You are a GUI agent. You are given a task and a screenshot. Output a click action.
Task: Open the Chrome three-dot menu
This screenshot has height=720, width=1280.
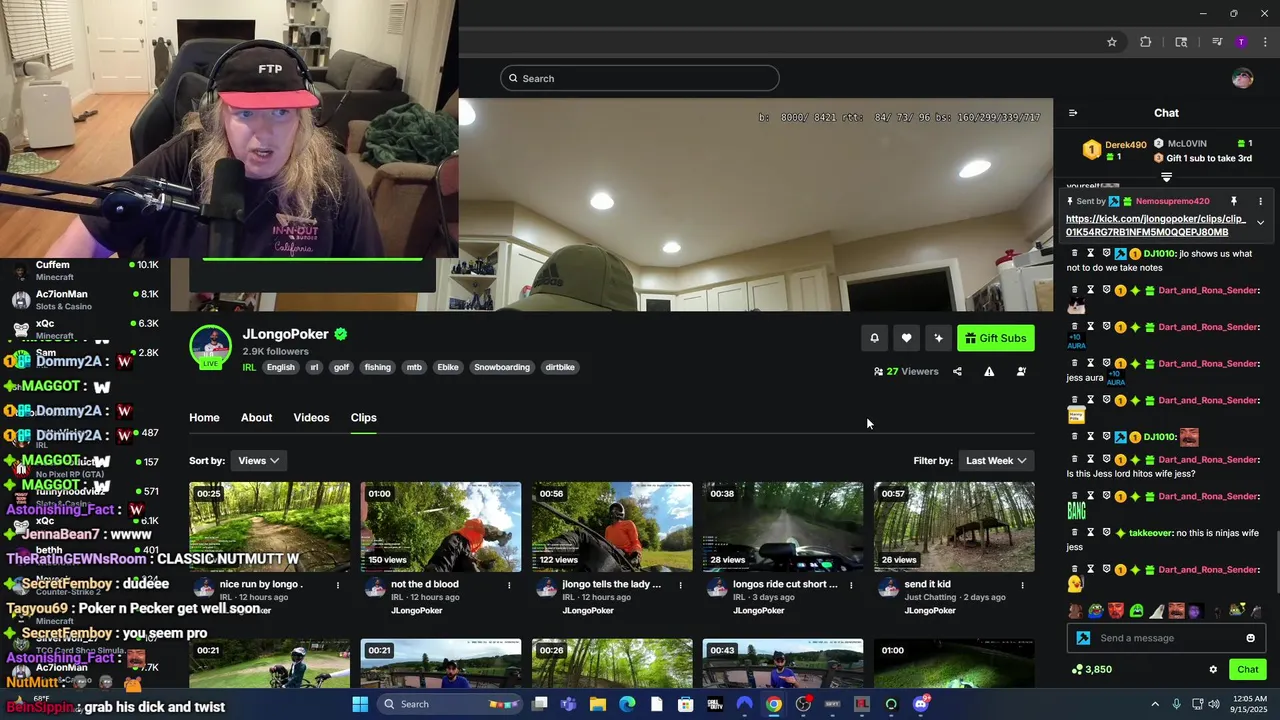coord(1265,42)
